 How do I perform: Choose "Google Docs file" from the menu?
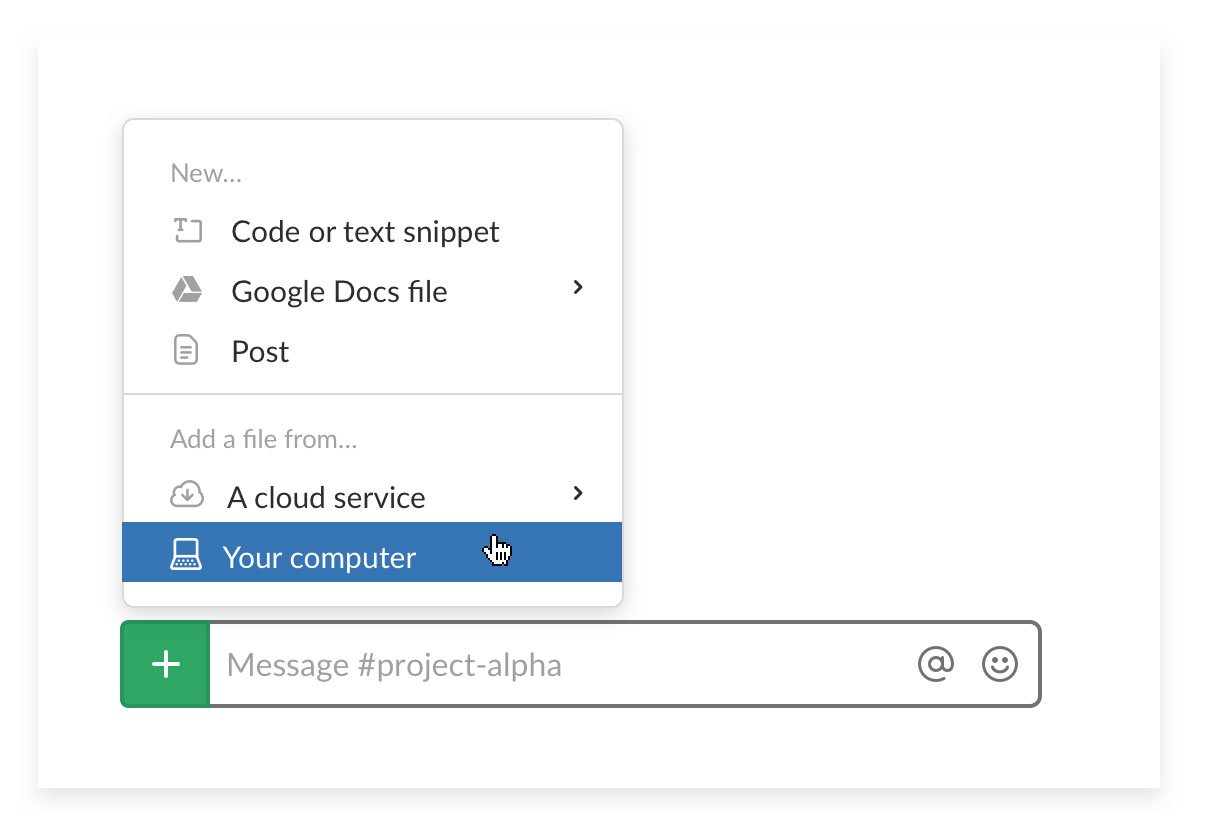(x=339, y=292)
